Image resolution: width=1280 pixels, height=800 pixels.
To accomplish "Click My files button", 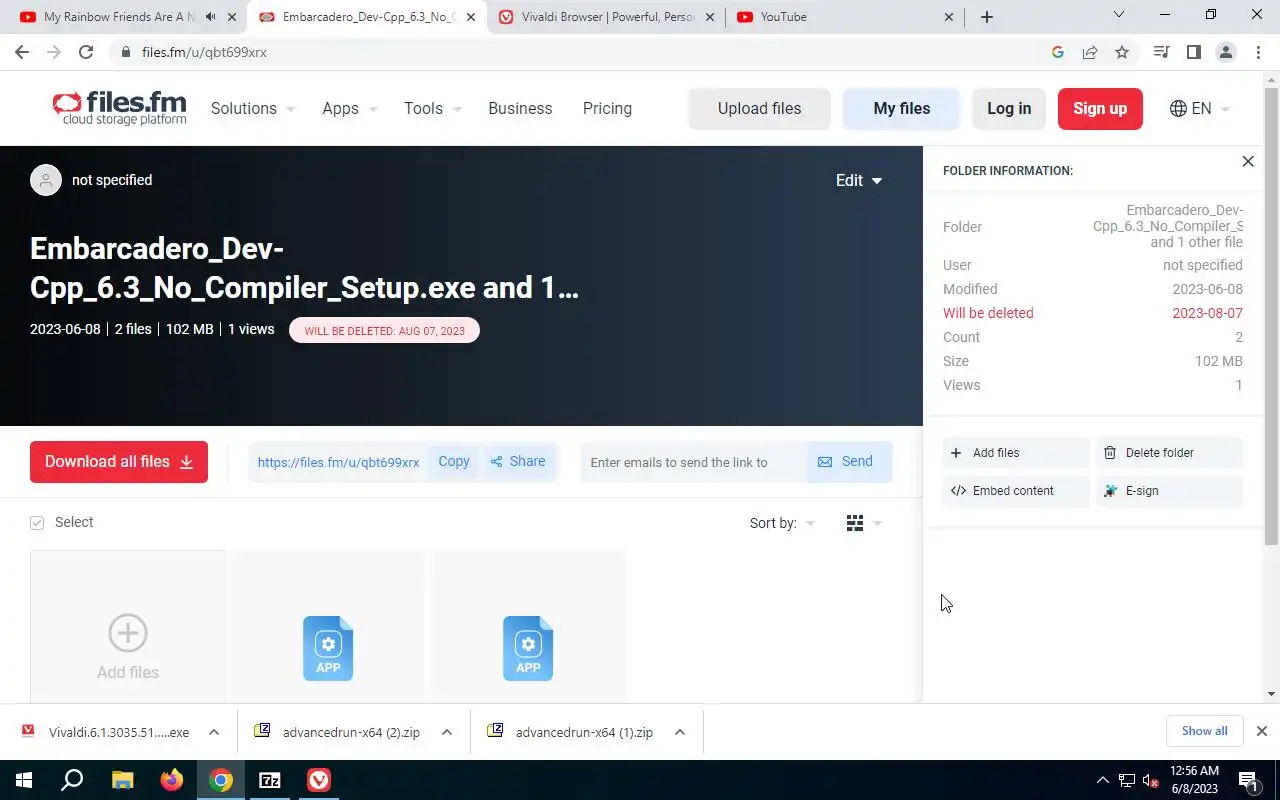I will tap(902, 109).
